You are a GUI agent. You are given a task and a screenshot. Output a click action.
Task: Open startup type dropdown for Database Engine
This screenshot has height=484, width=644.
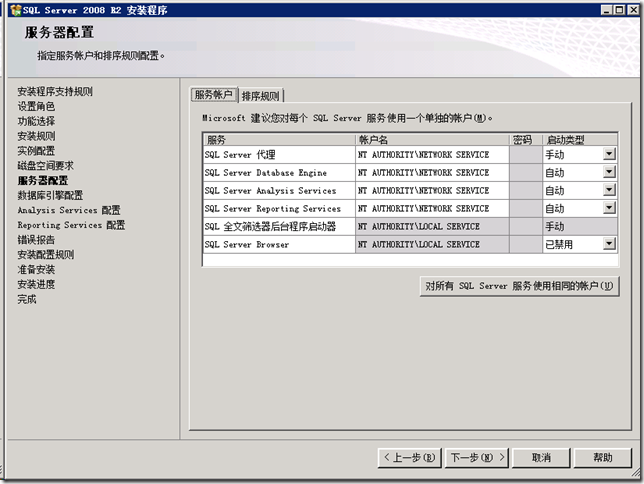click(609, 172)
